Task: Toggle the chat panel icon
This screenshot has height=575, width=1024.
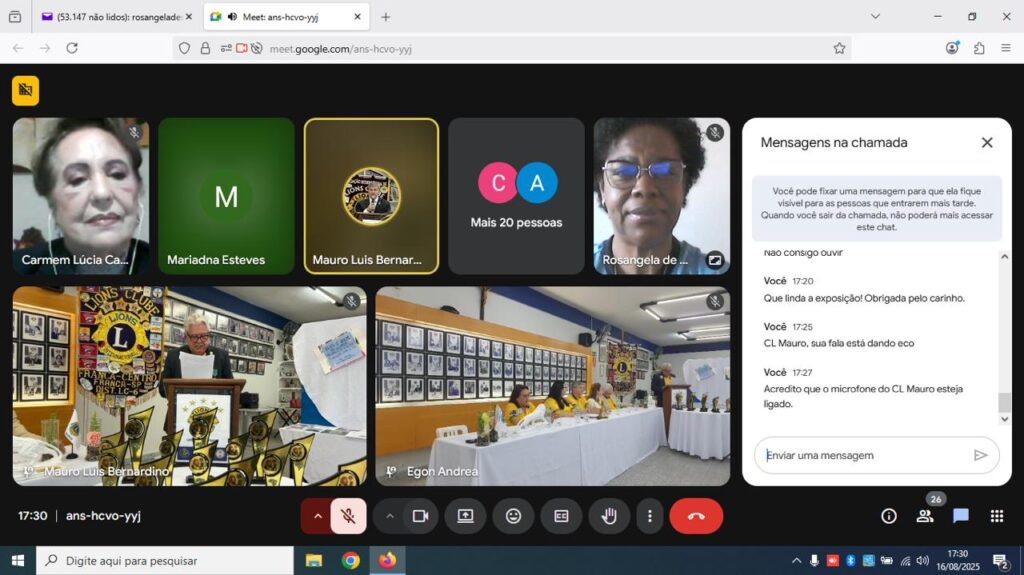Action: tap(960, 516)
